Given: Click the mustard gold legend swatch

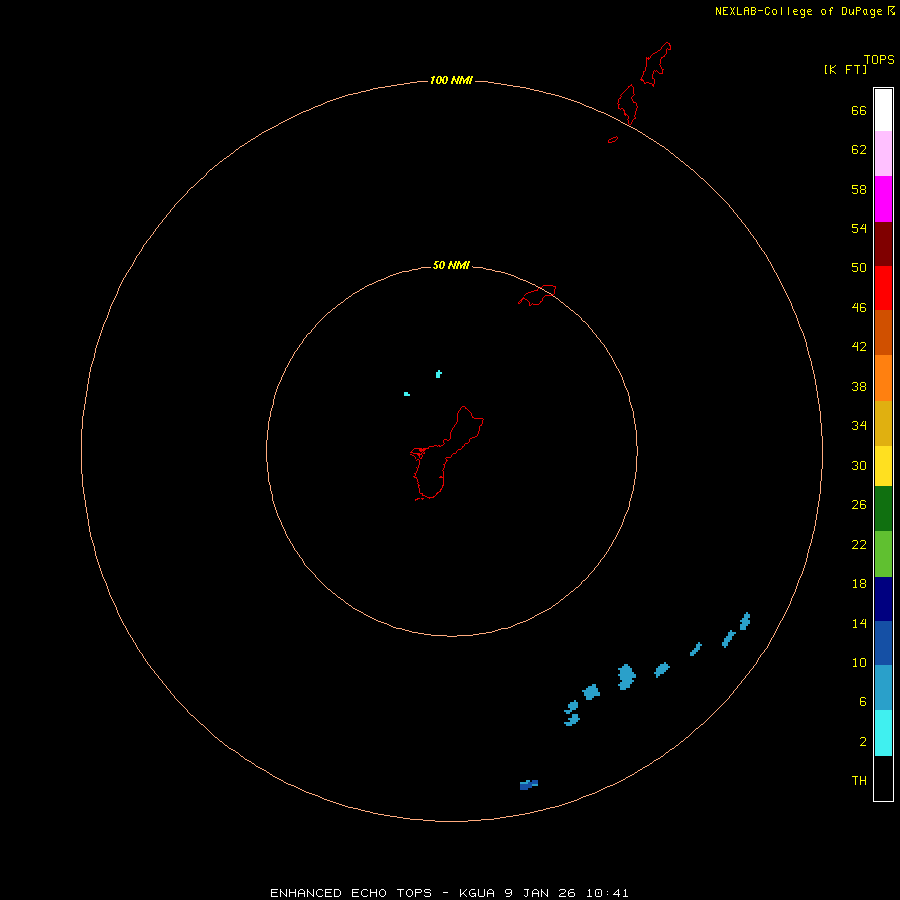Looking at the screenshot, I should coord(883,423).
